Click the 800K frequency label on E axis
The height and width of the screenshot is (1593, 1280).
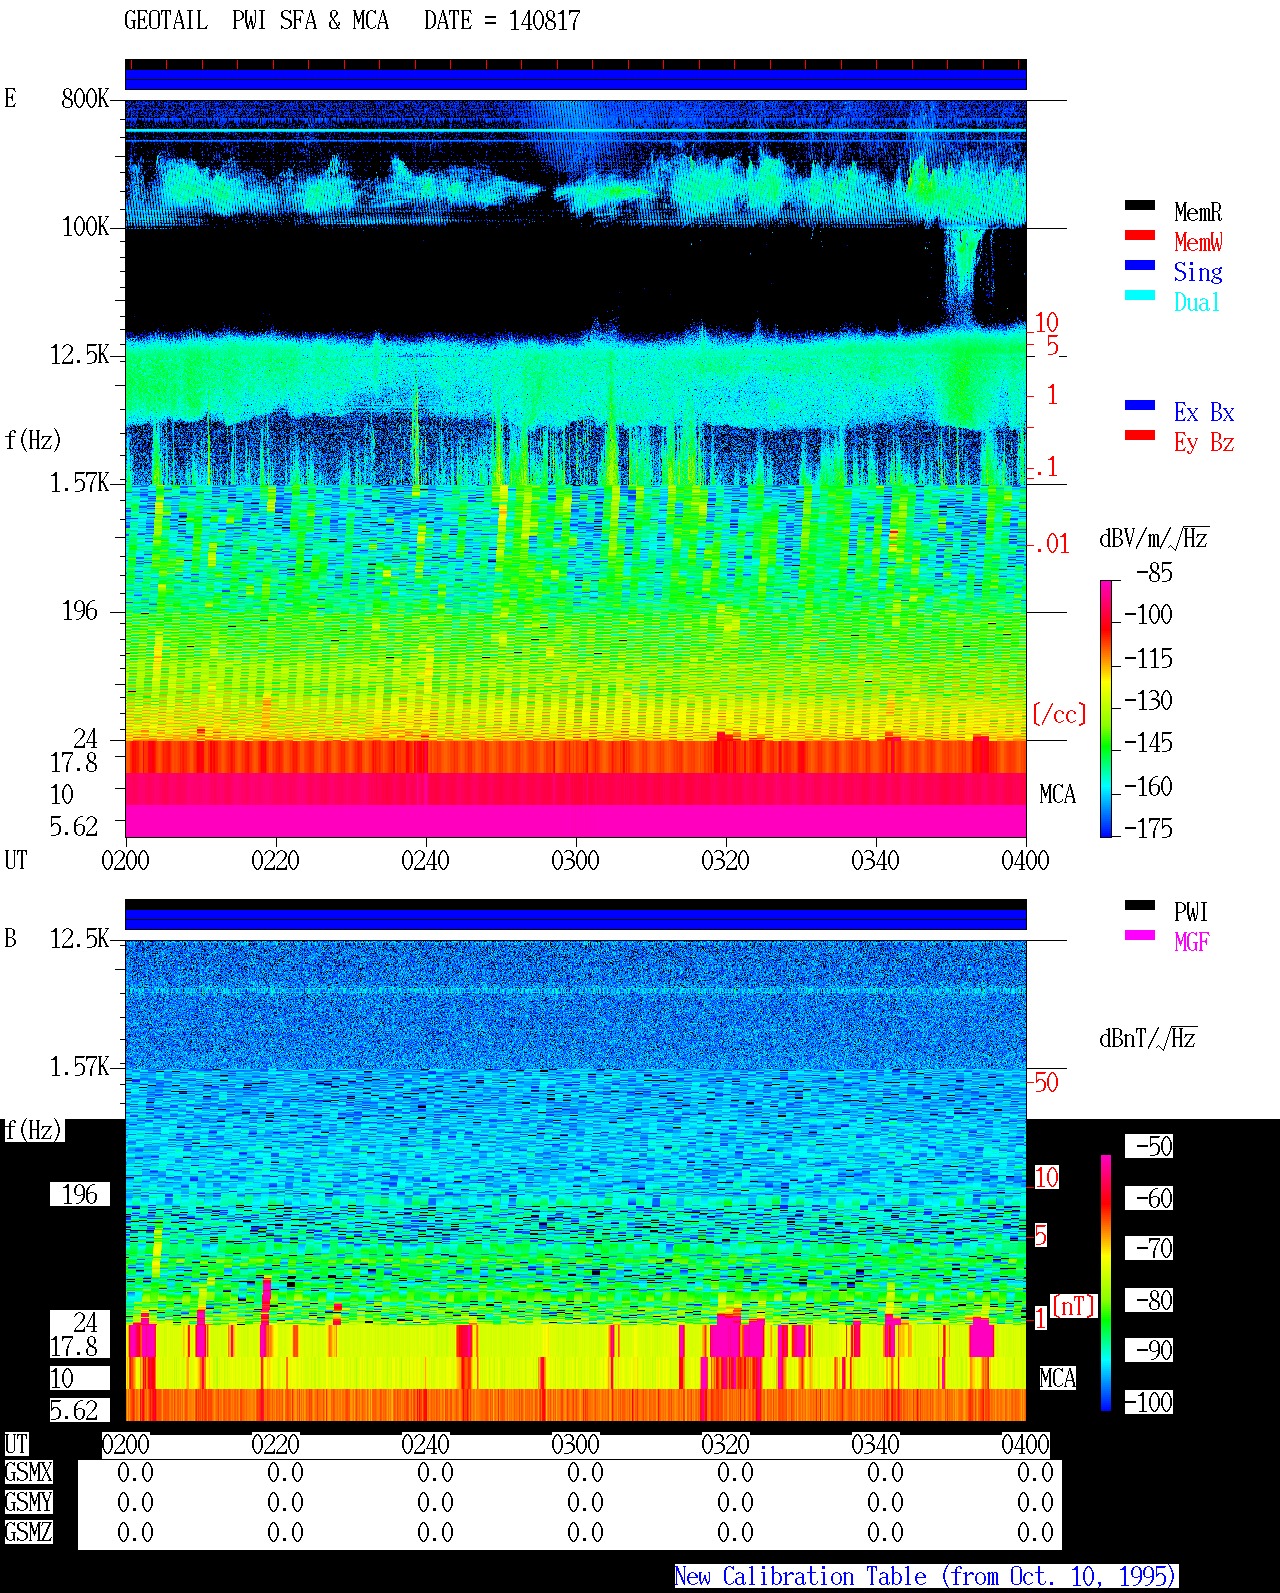[x=85, y=98]
